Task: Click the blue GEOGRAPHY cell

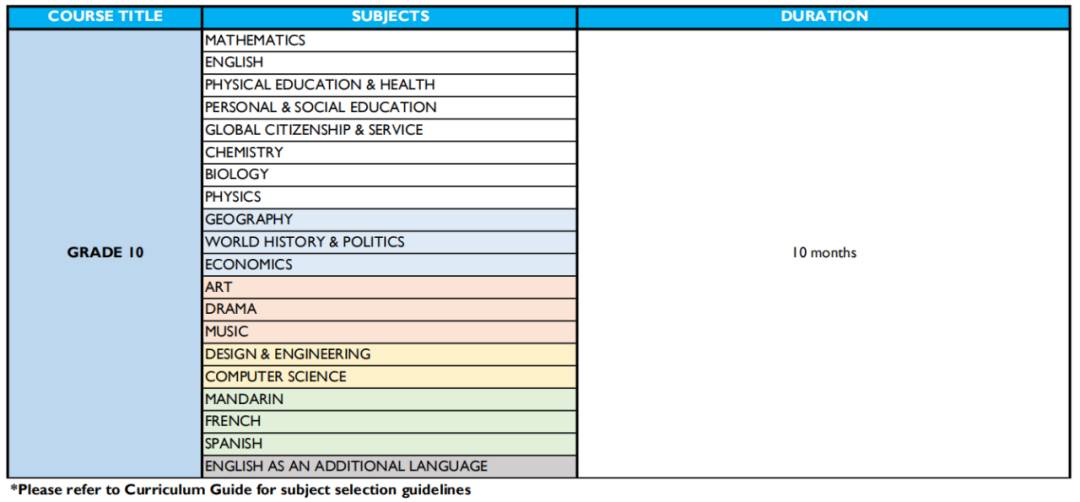Action: click(389, 219)
